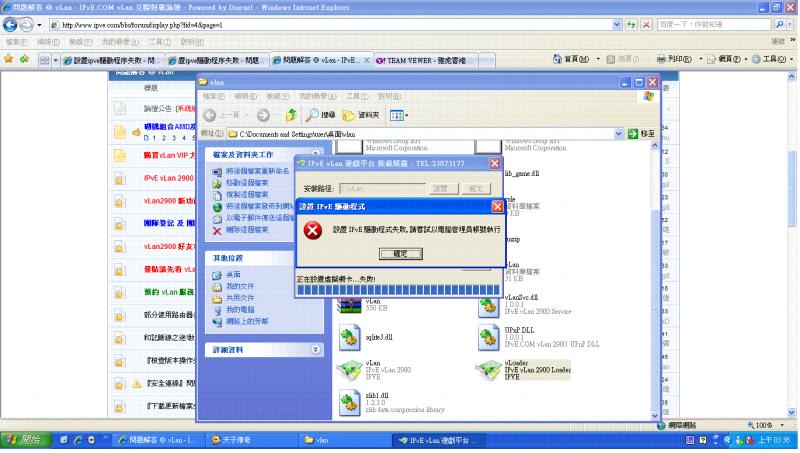Open the 我的最愛 menu in vlan Explorer window
800x453 pixels.
point(317,96)
